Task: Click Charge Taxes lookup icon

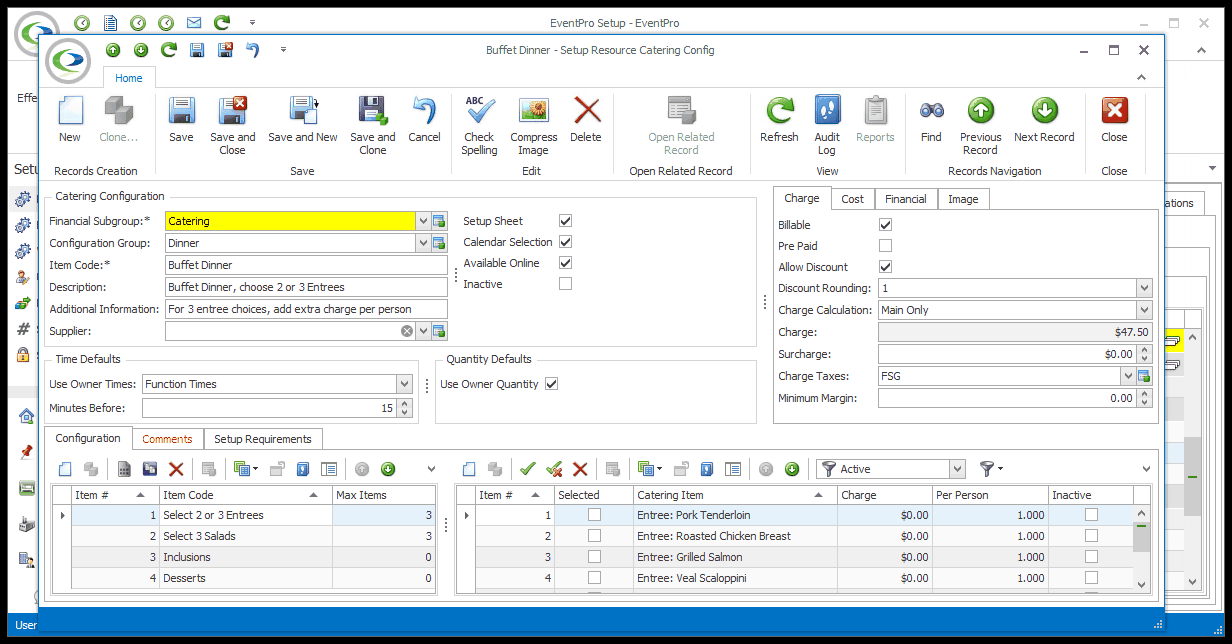Action: tap(1144, 376)
